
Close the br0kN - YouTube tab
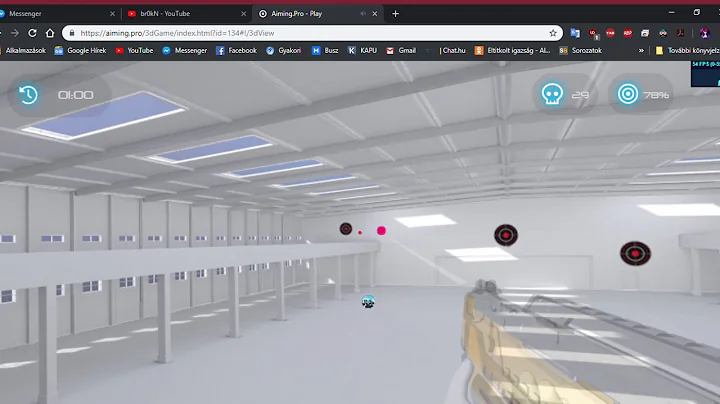coord(244,14)
